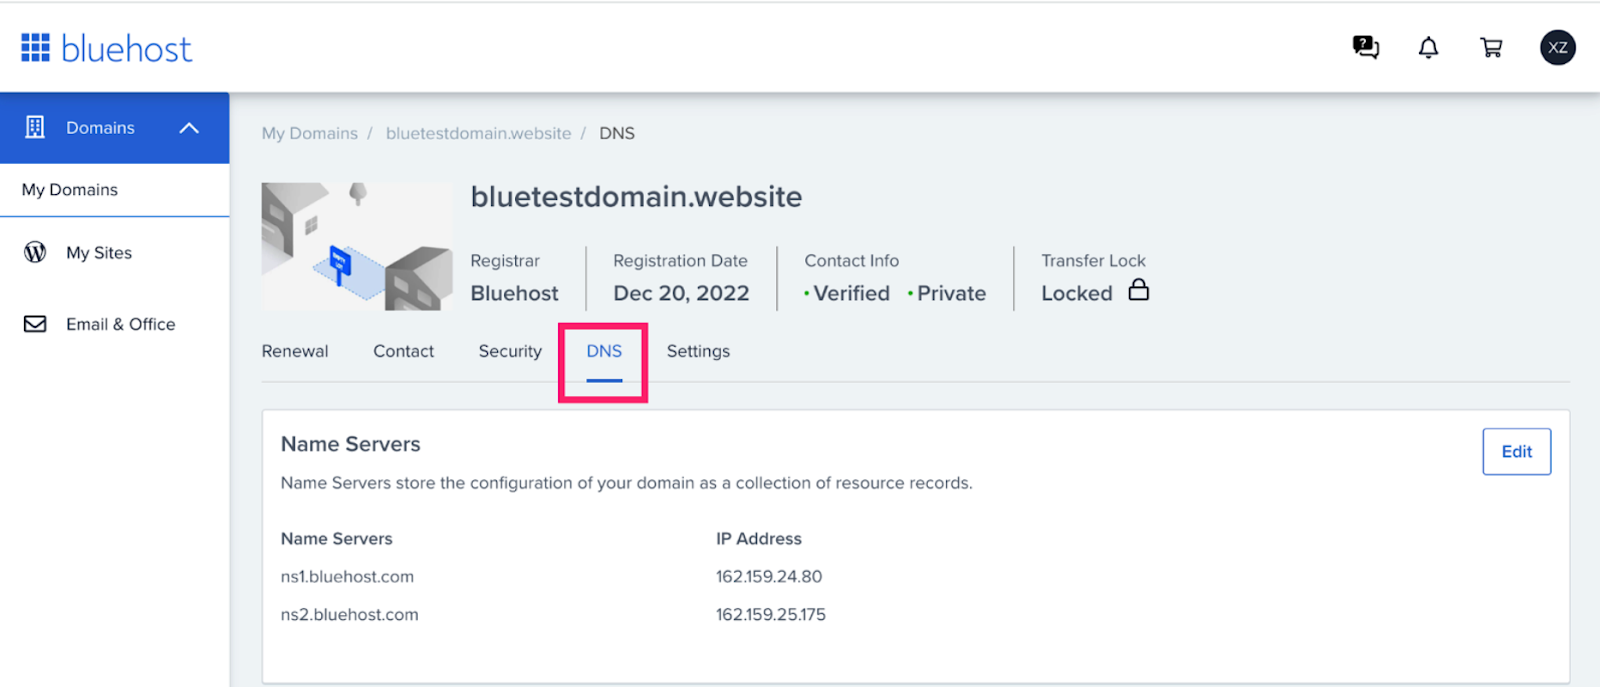Image resolution: width=1600 pixels, height=687 pixels.
Task: Open Email & Office in the sidebar
Action: [120, 324]
